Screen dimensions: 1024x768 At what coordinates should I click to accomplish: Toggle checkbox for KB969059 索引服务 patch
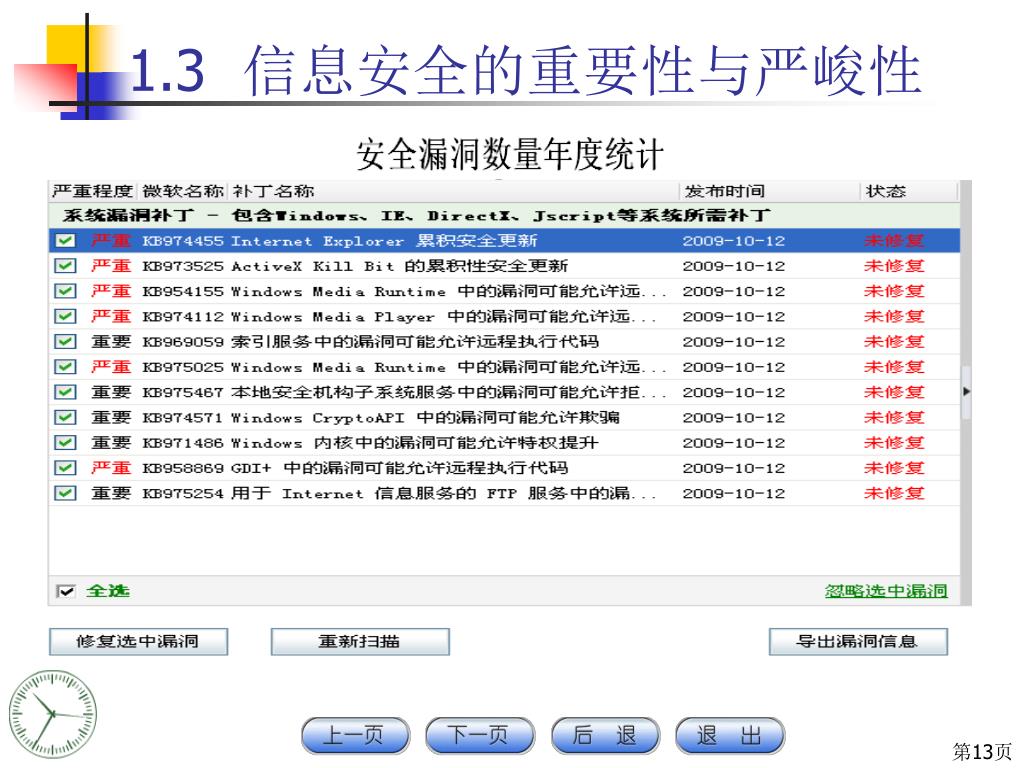pos(65,342)
